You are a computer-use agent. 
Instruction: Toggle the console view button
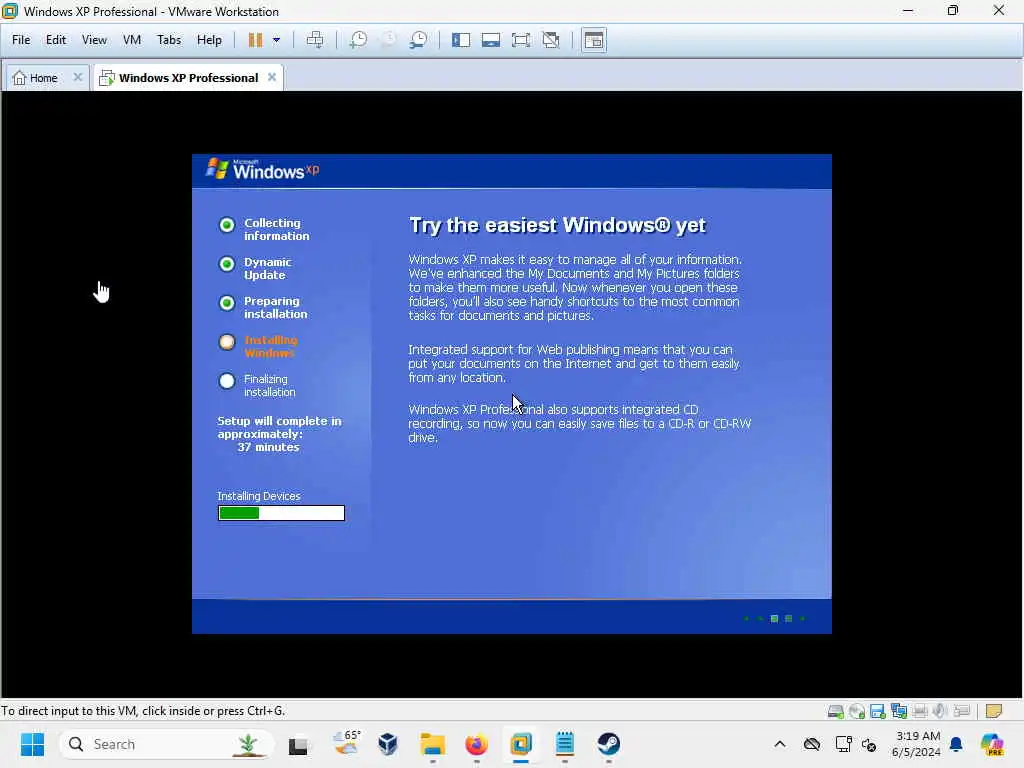tap(594, 40)
